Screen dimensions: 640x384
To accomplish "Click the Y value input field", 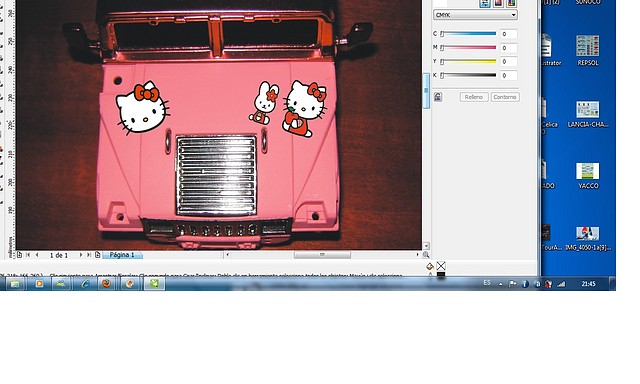I will (509, 62).
